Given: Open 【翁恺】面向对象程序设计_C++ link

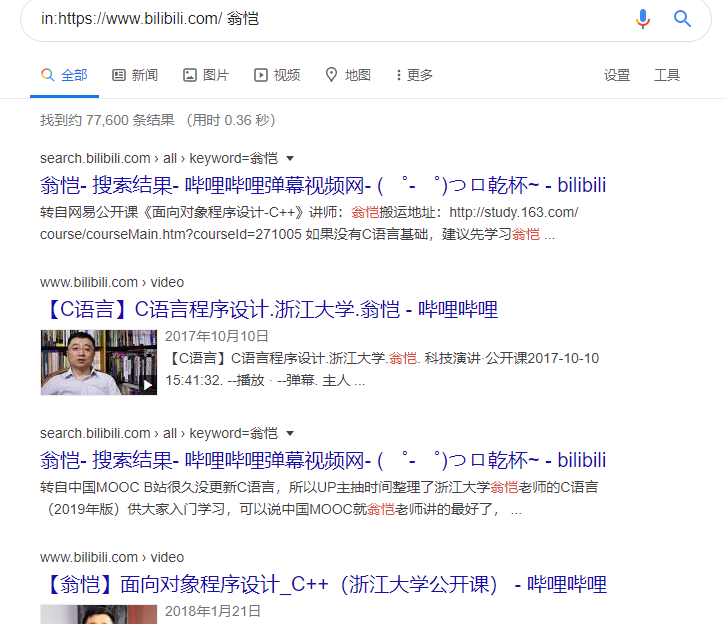Looking at the screenshot, I should 324,584.
